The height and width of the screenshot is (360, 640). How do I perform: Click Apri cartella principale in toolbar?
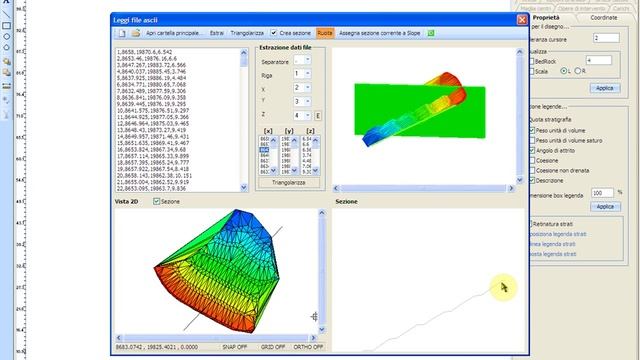pyautogui.click(x=173, y=33)
